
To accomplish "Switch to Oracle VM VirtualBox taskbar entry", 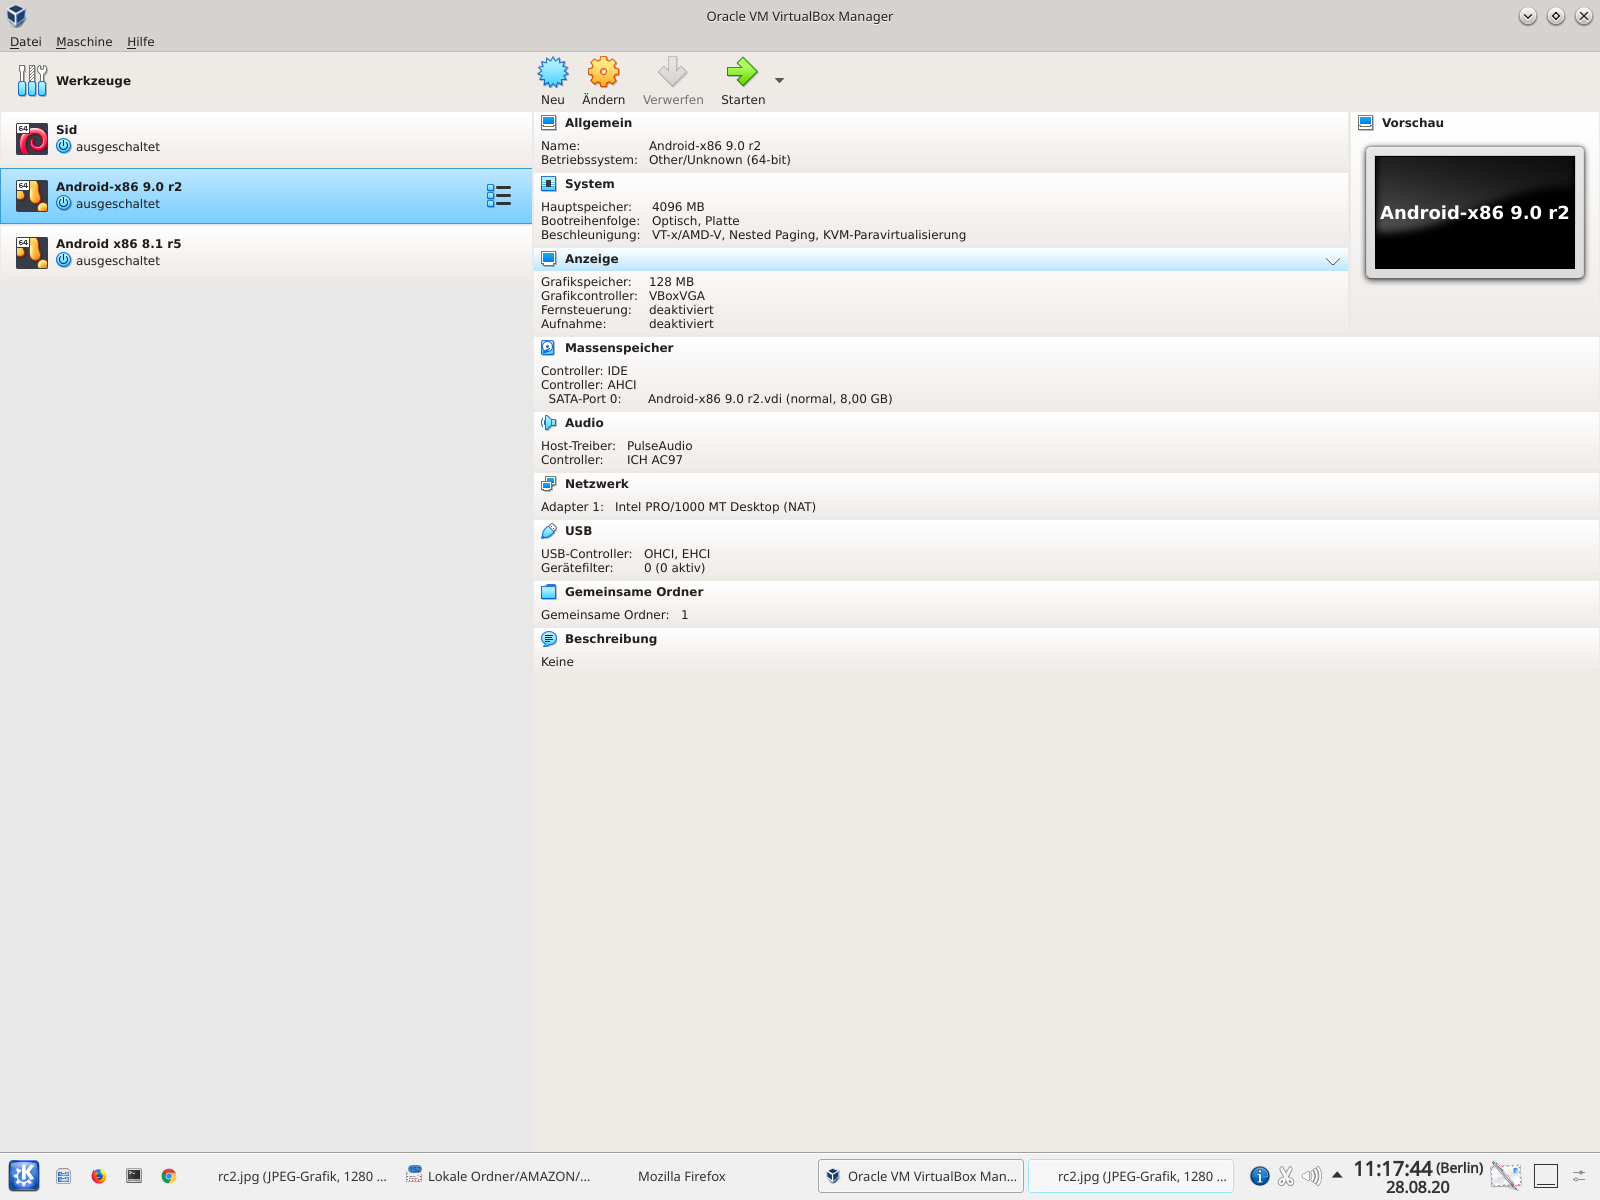I will tap(921, 1176).
